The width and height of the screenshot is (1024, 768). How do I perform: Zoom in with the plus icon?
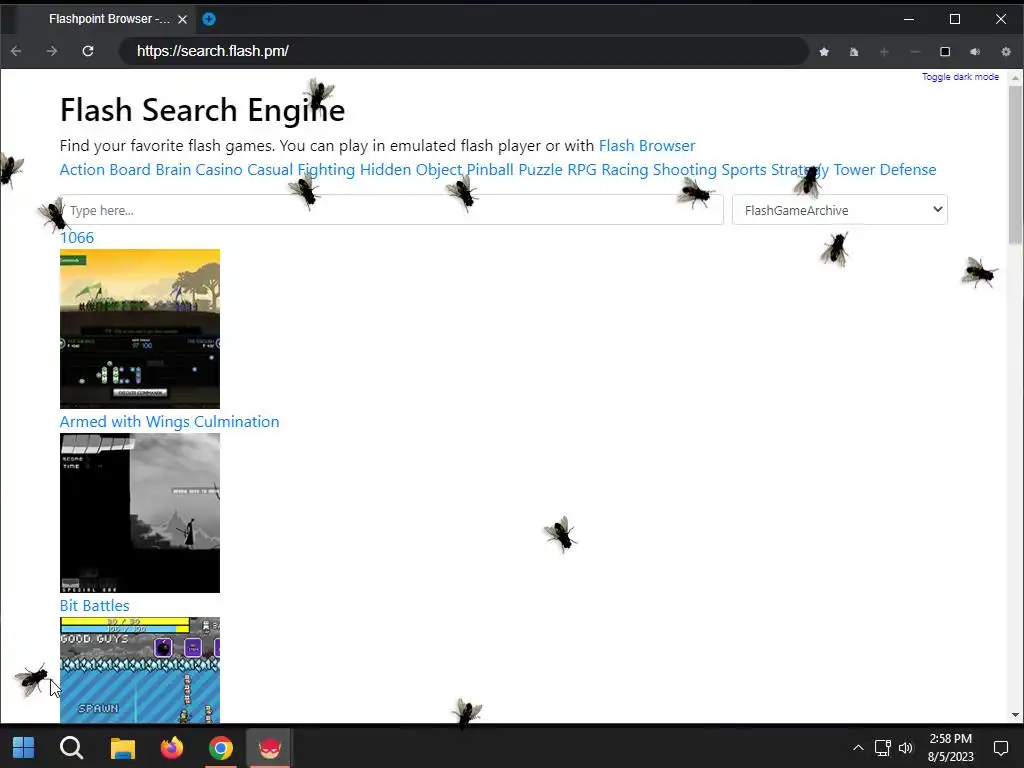point(884,52)
